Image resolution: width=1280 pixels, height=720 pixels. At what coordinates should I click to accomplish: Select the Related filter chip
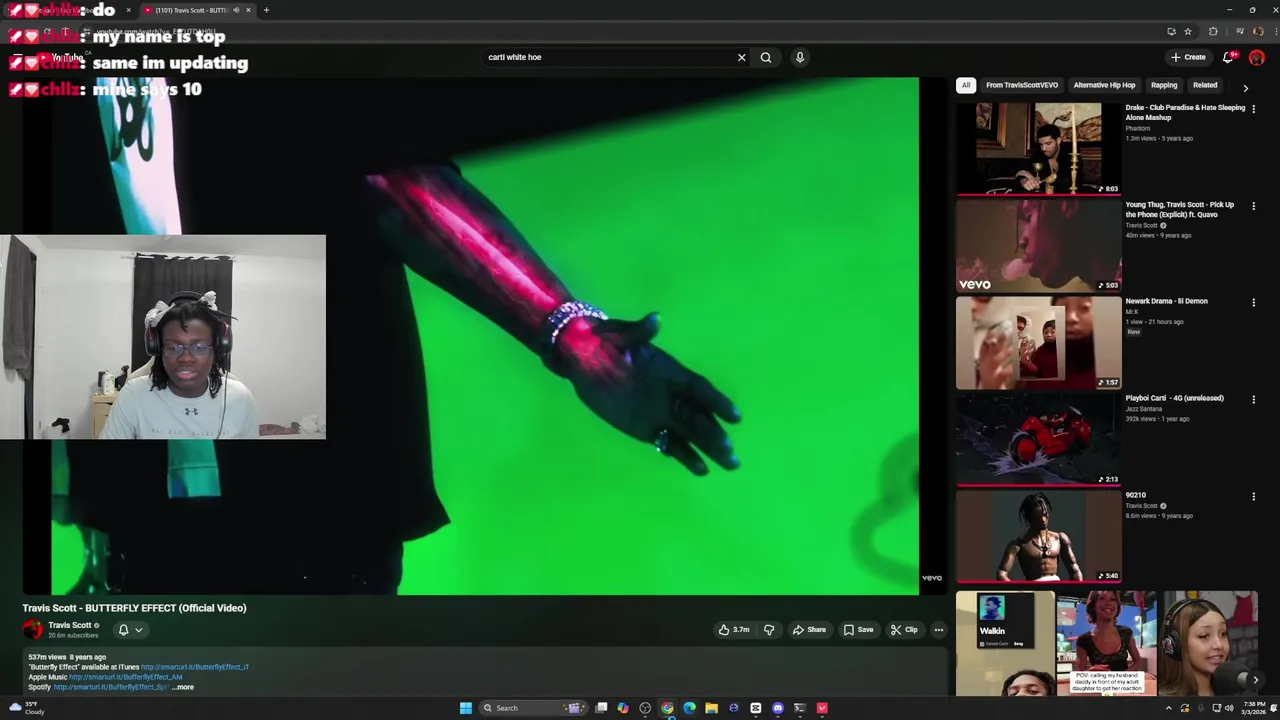tap(1205, 85)
